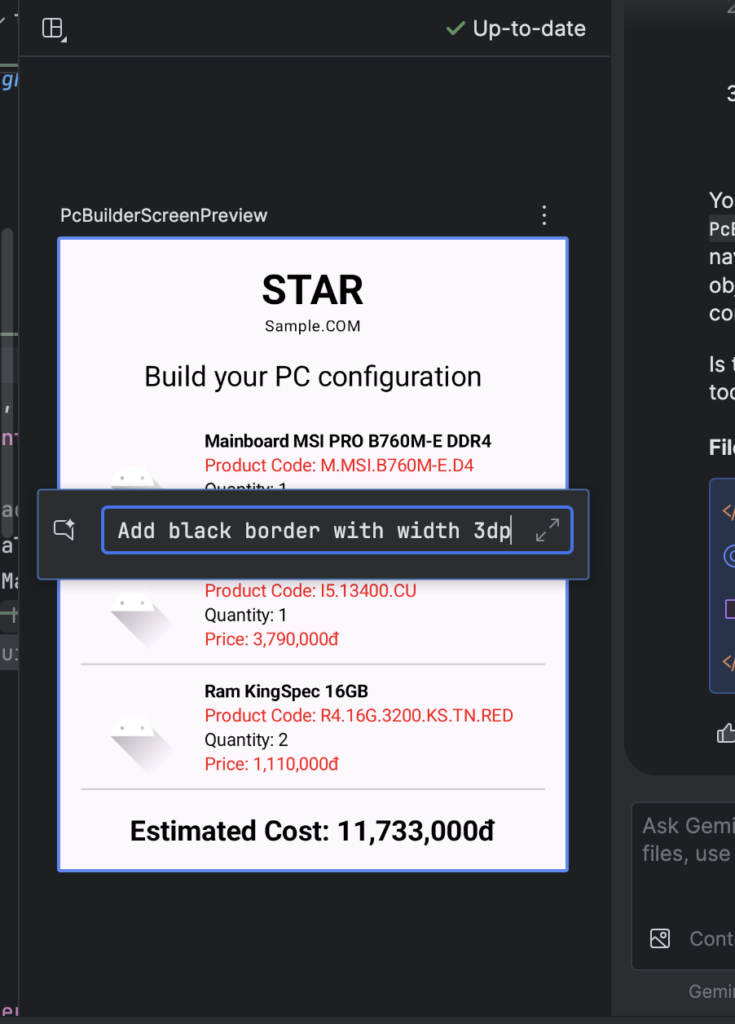Click the Context button beside image icon

click(x=711, y=939)
